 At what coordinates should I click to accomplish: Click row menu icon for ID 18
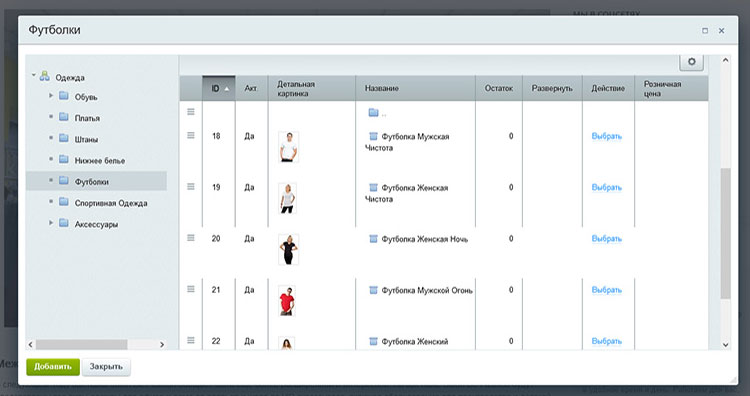click(x=191, y=135)
